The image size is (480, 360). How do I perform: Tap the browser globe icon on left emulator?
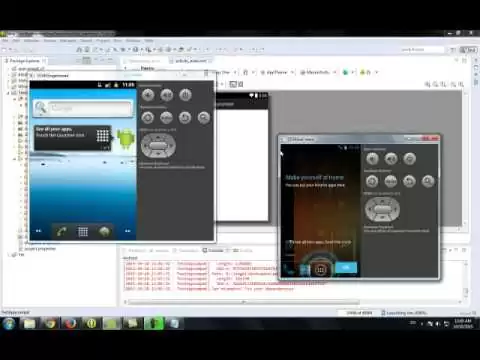(104, 231)
